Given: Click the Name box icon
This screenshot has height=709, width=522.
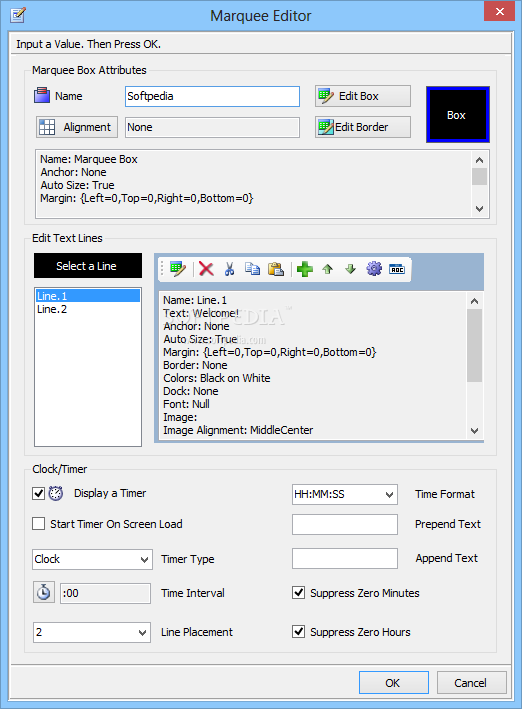Looking at the screenshot, I should pyautogui.click(x=42, y=95).
